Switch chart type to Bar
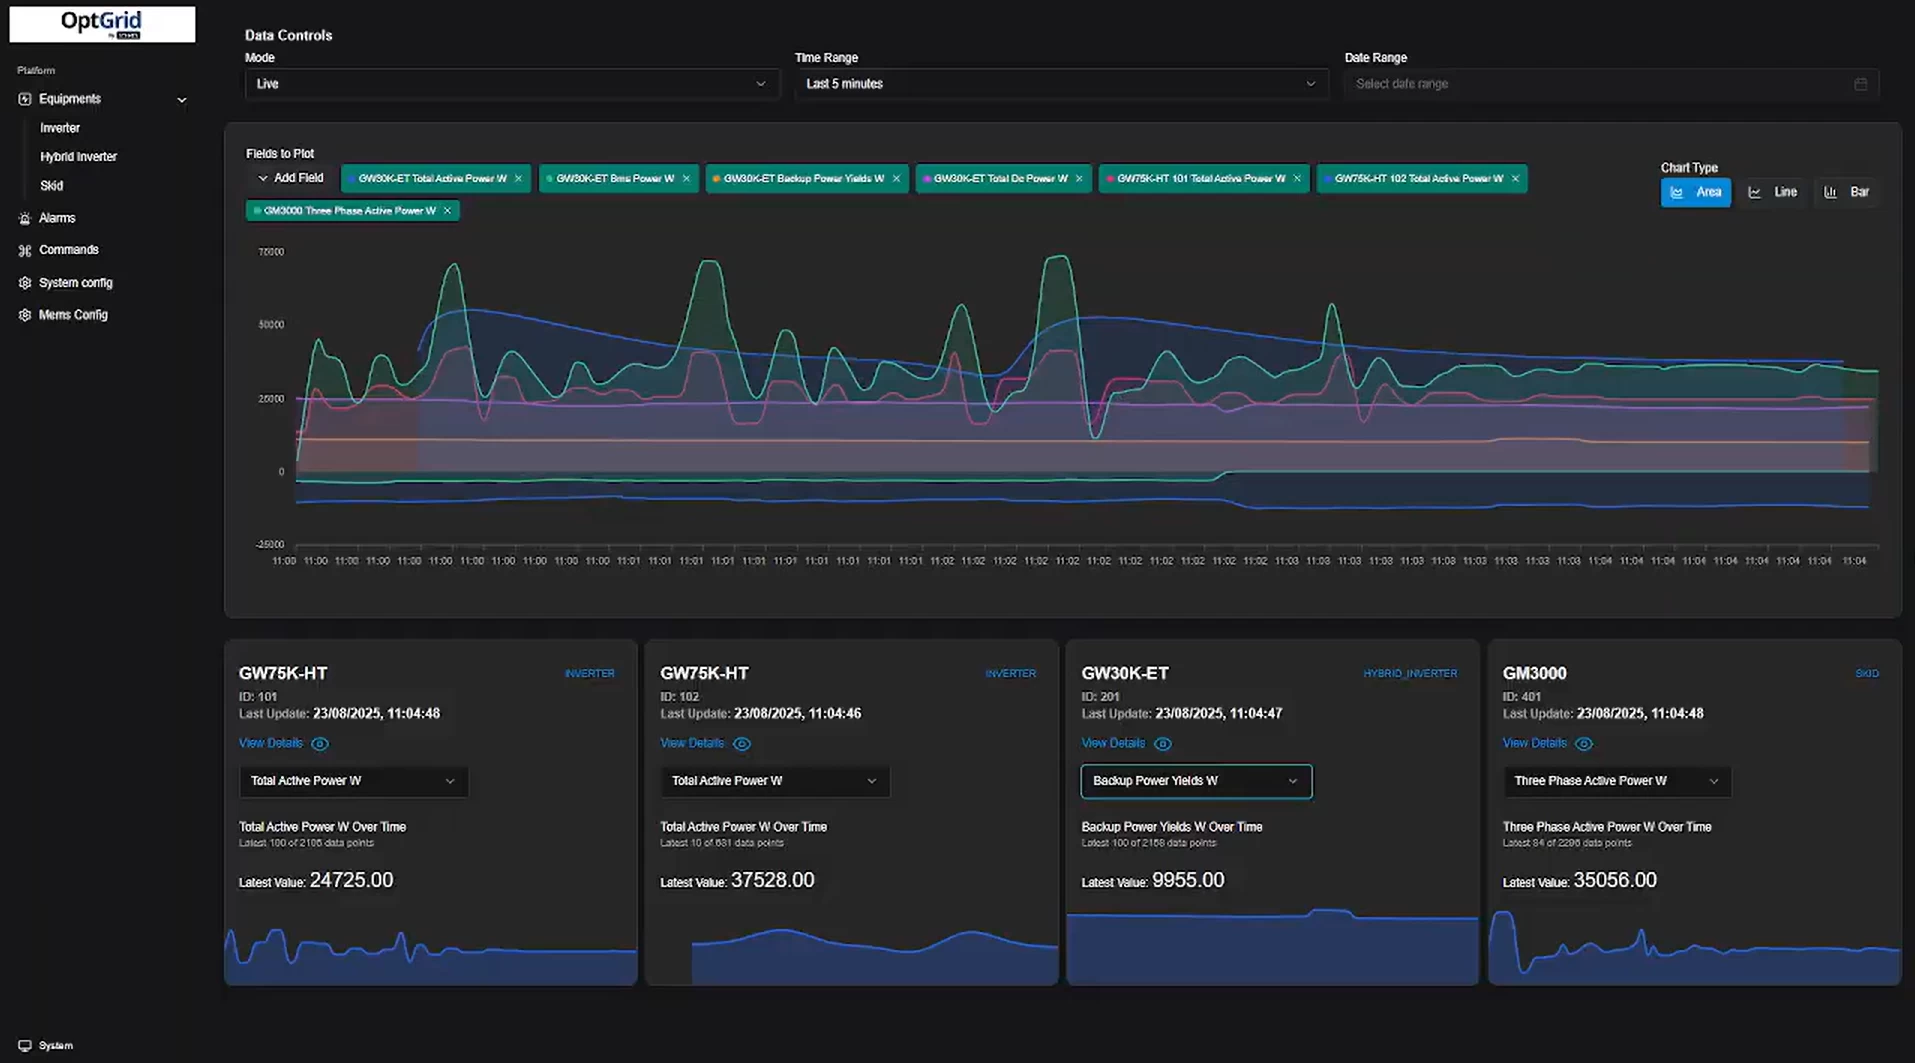The height and width of the screenshot is (1063, 1915). click(x=1846, y=192)
